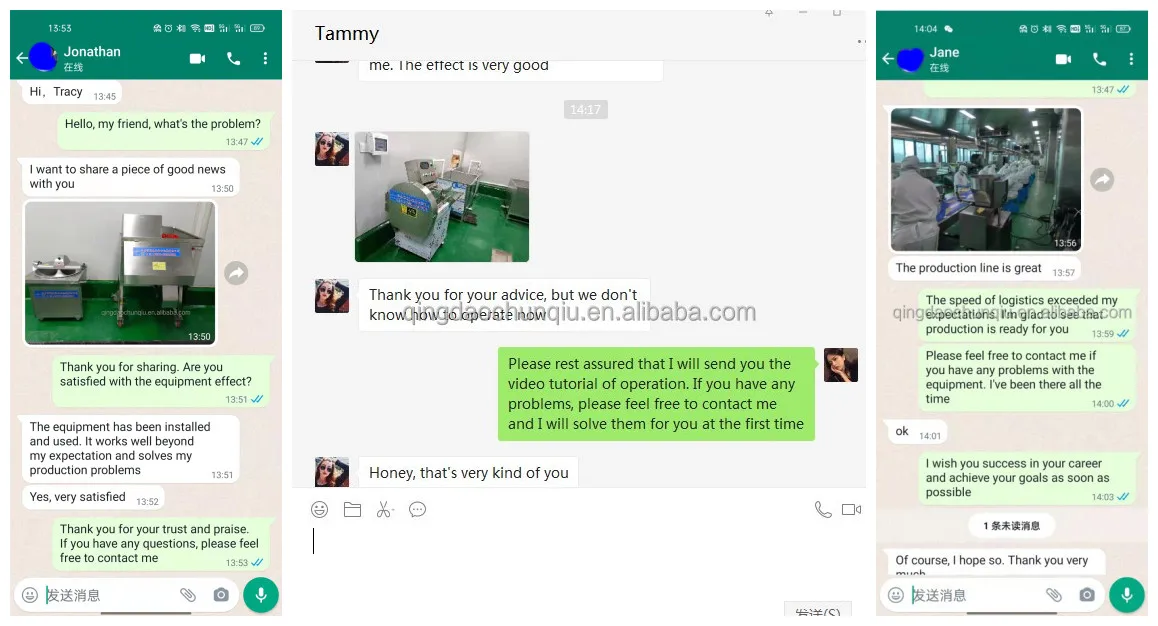Attach a file in Jonathan chat

(188, 594)
